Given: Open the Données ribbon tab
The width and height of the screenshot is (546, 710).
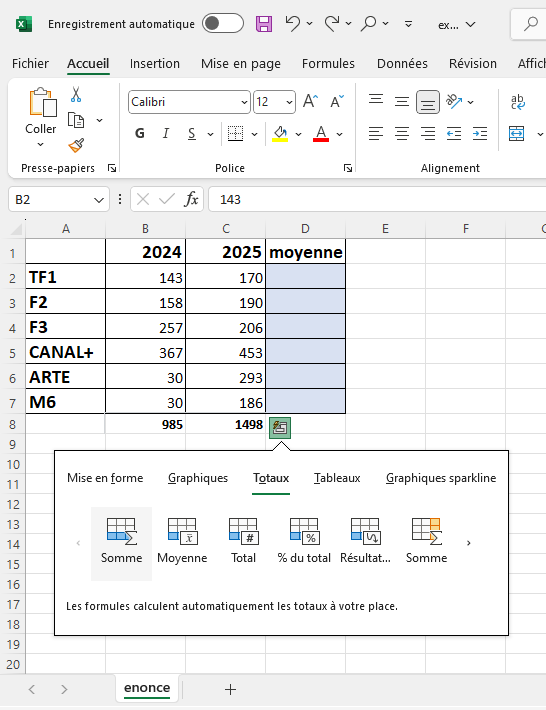Looking at the screenshot, I should [402, 63].
